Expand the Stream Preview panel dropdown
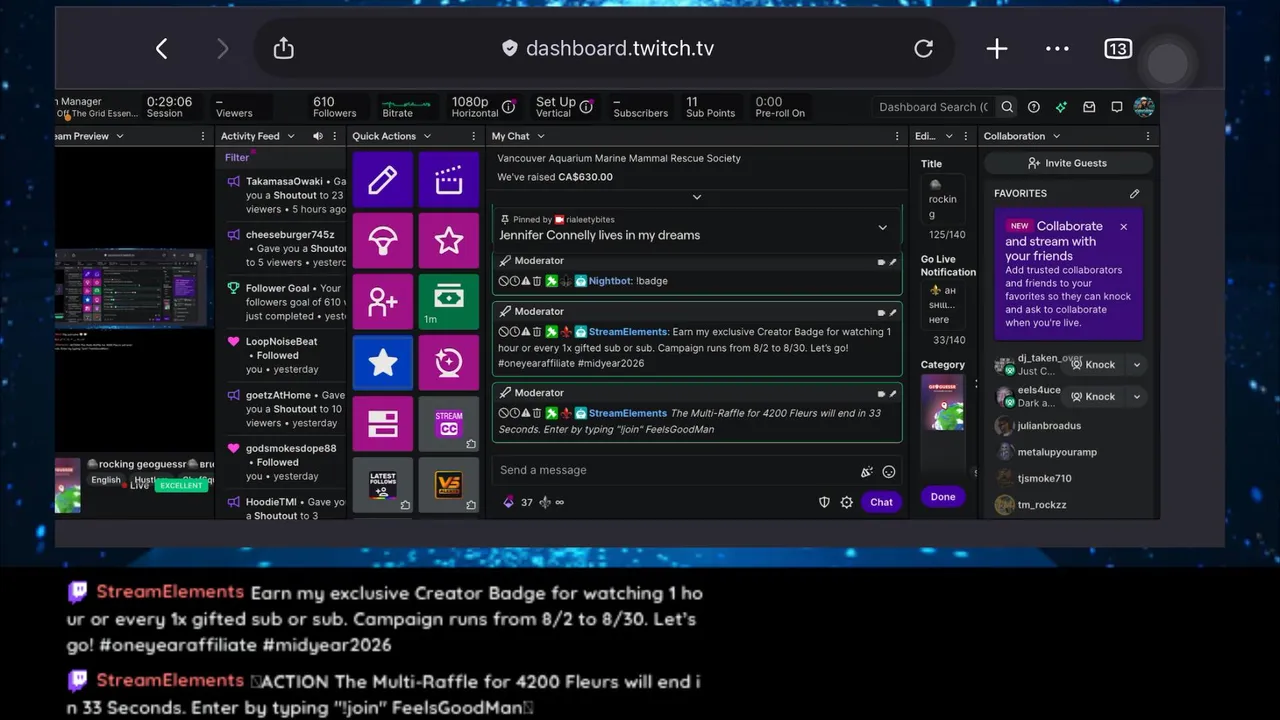1280x720 pixels. (119, 136)
